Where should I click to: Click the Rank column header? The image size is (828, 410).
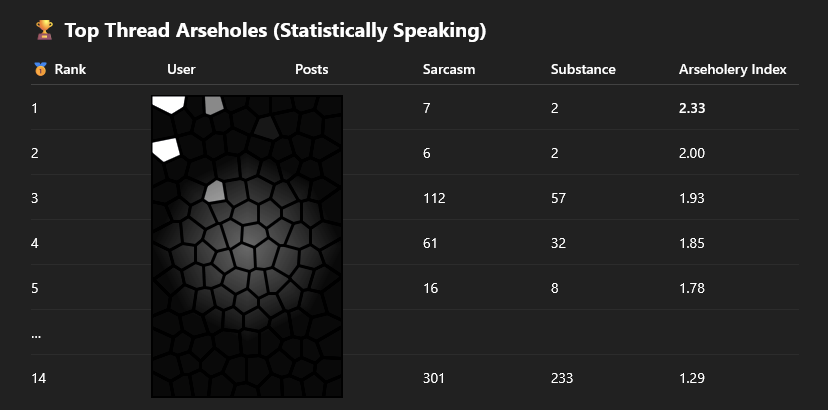70,70
